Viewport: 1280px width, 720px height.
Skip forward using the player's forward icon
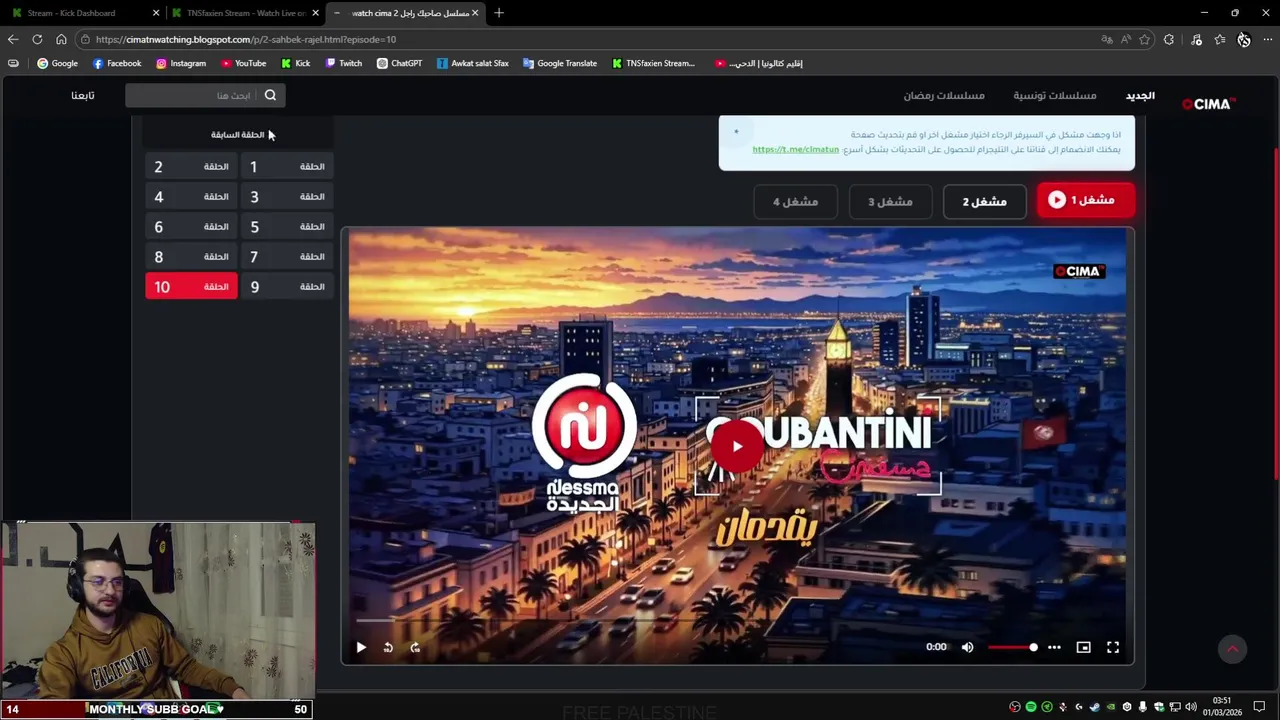415,647
